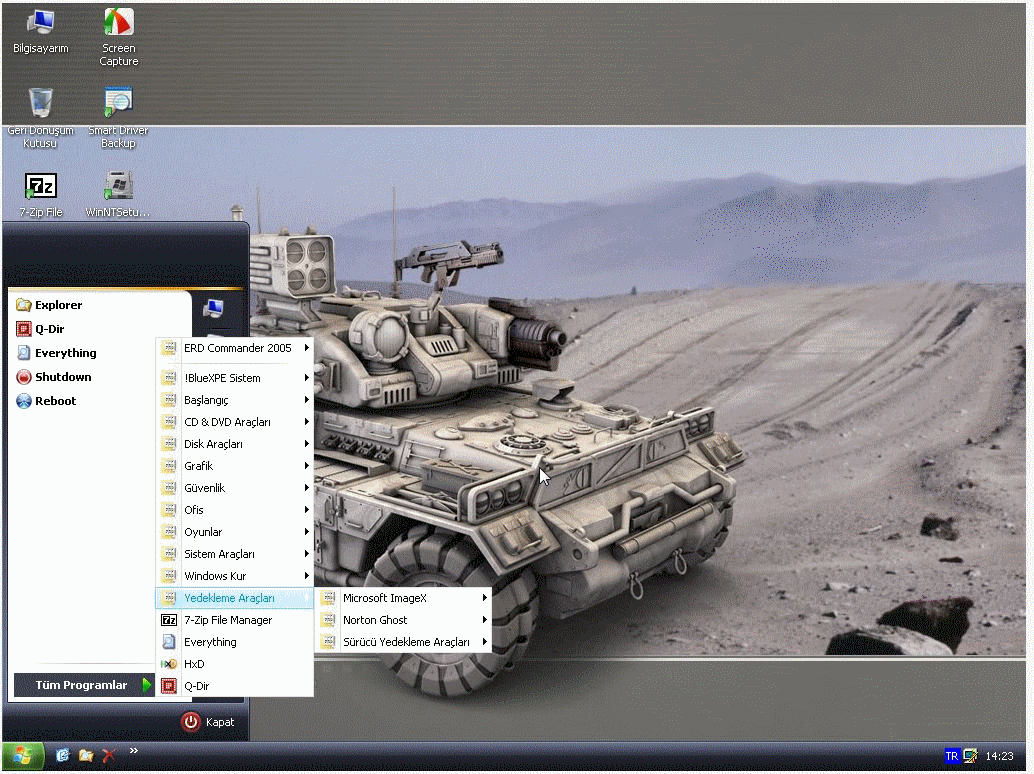
Task: Open 7-Zip File desktop icon
Action: coord(40,195)
